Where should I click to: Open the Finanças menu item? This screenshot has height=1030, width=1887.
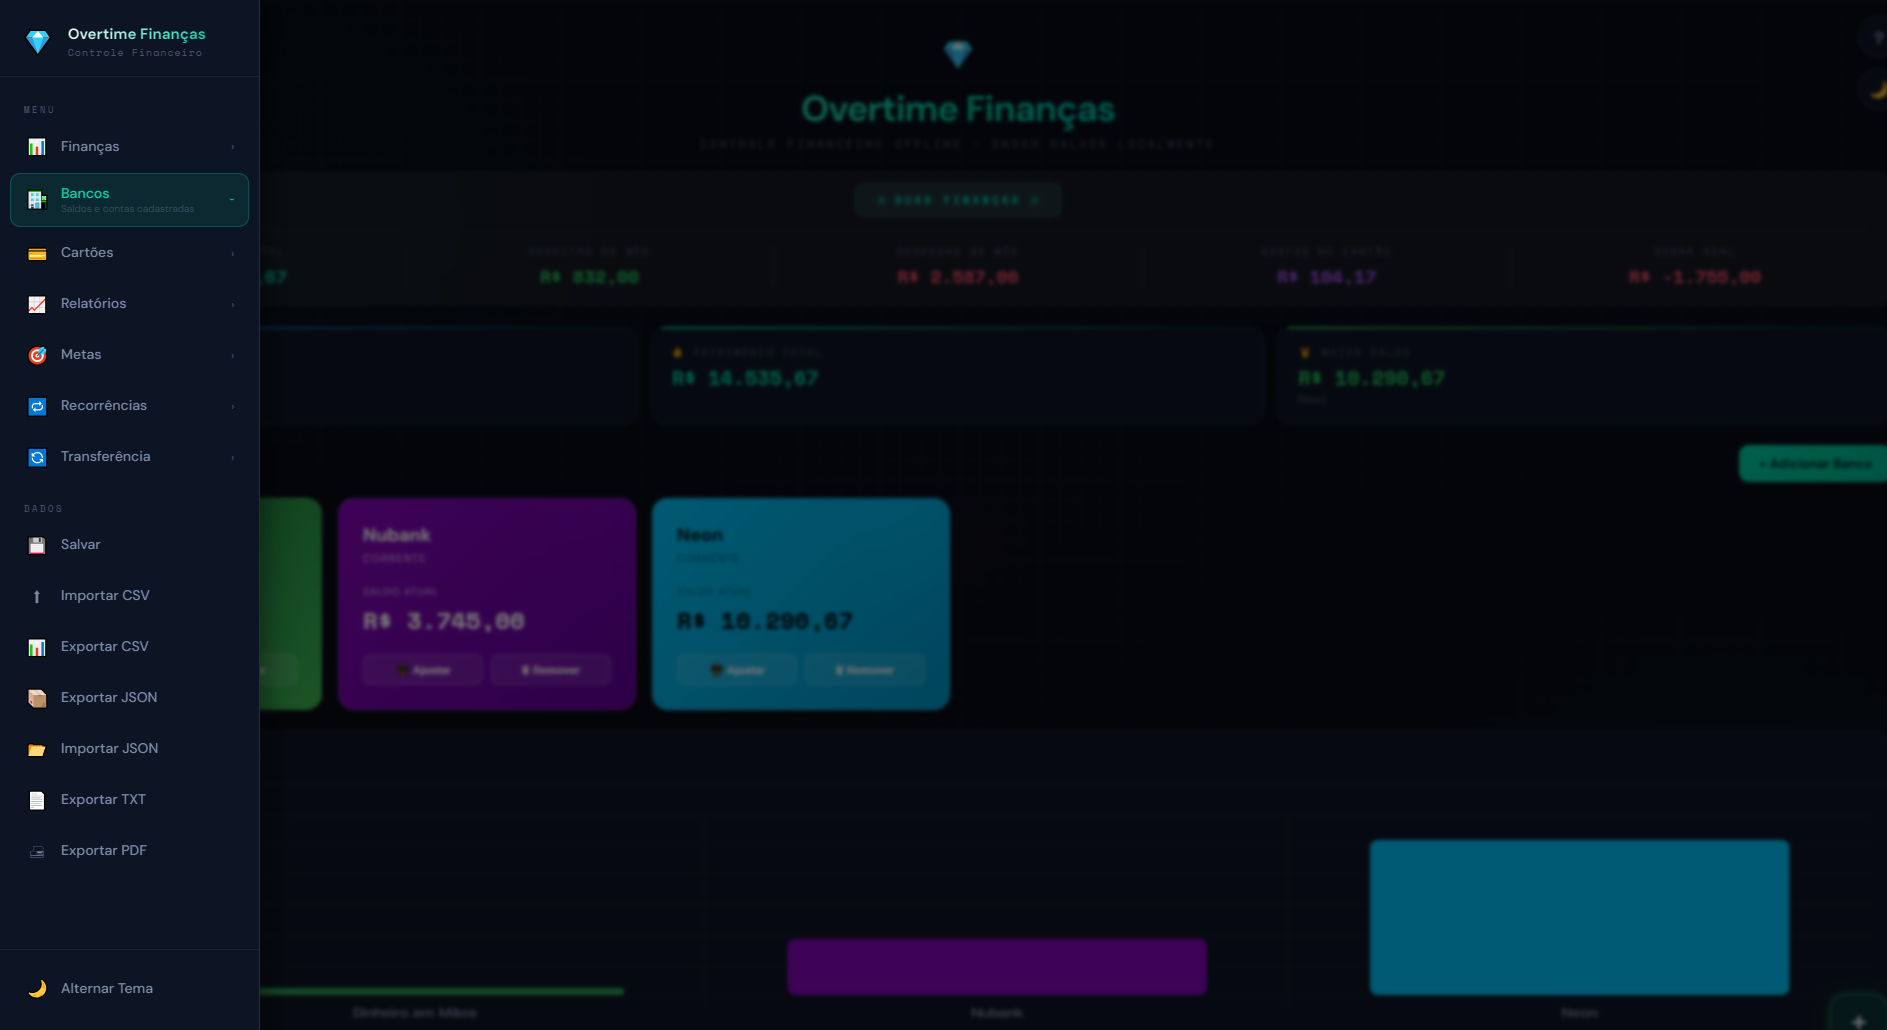coord(129,147)
